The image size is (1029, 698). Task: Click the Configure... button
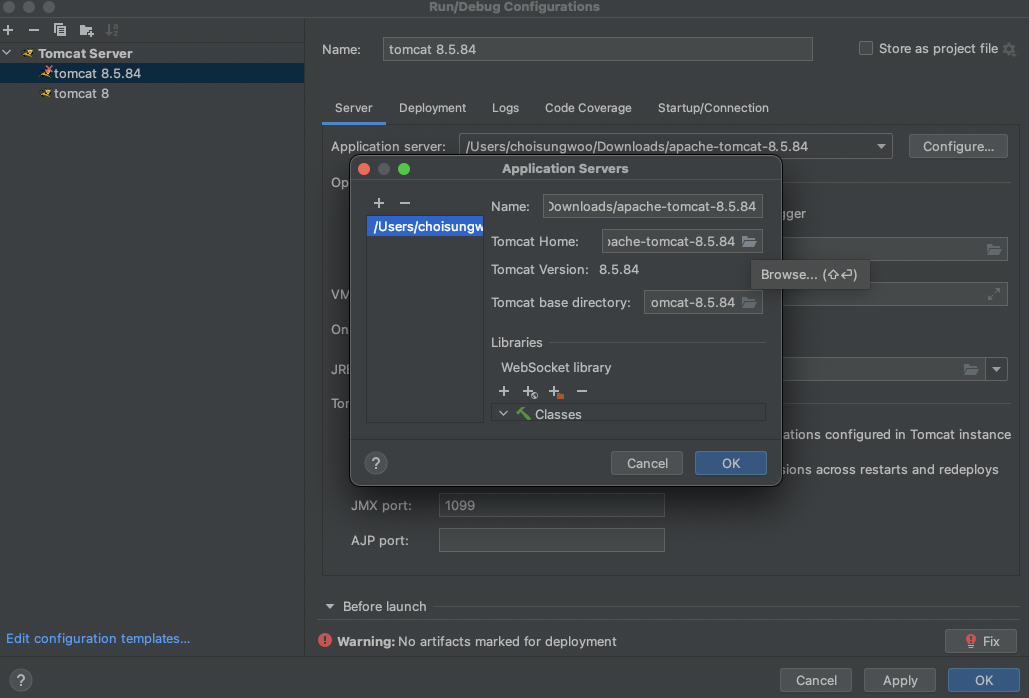coord(957,146)
